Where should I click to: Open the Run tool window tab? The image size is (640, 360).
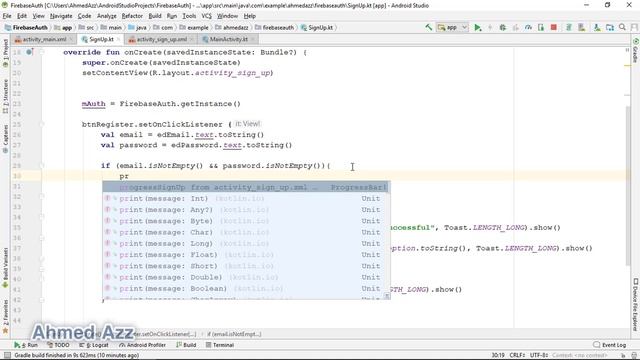pos(26,345)
